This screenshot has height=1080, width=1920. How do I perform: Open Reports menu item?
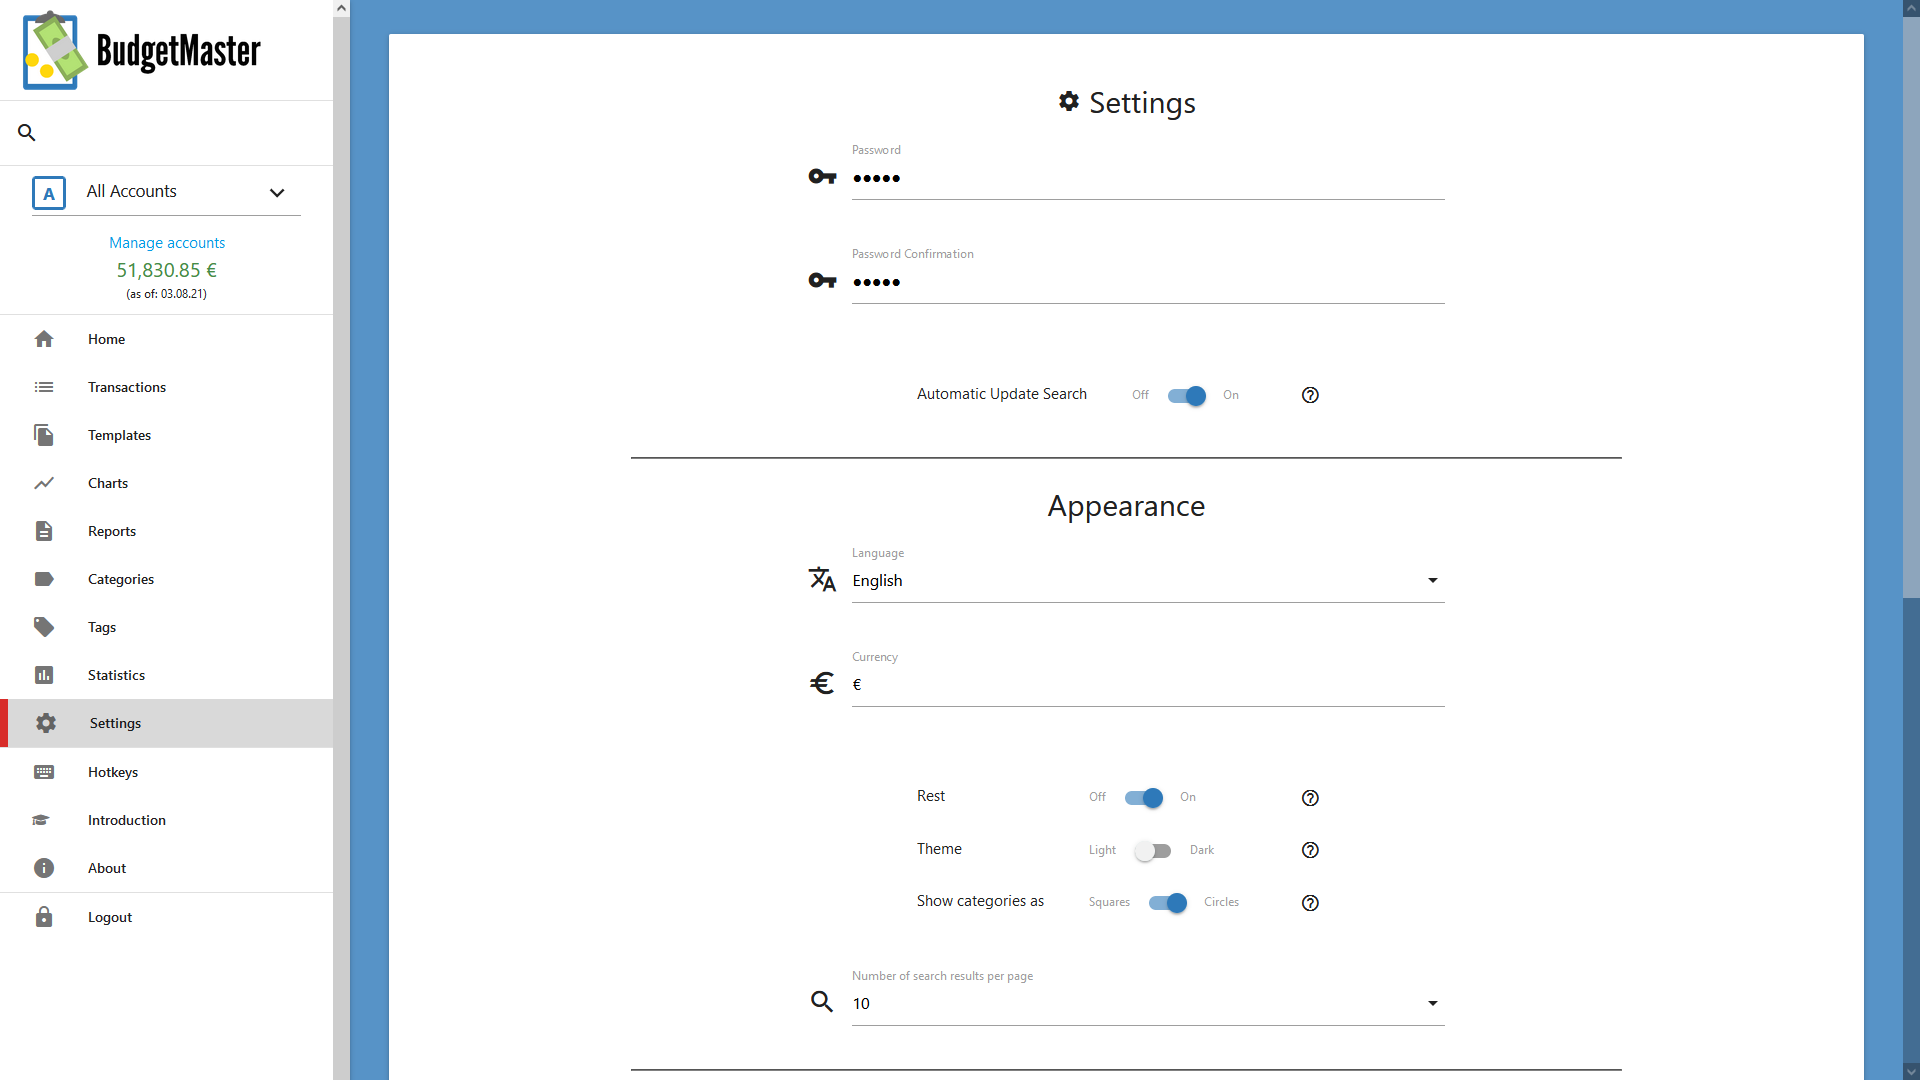(167, 531)
